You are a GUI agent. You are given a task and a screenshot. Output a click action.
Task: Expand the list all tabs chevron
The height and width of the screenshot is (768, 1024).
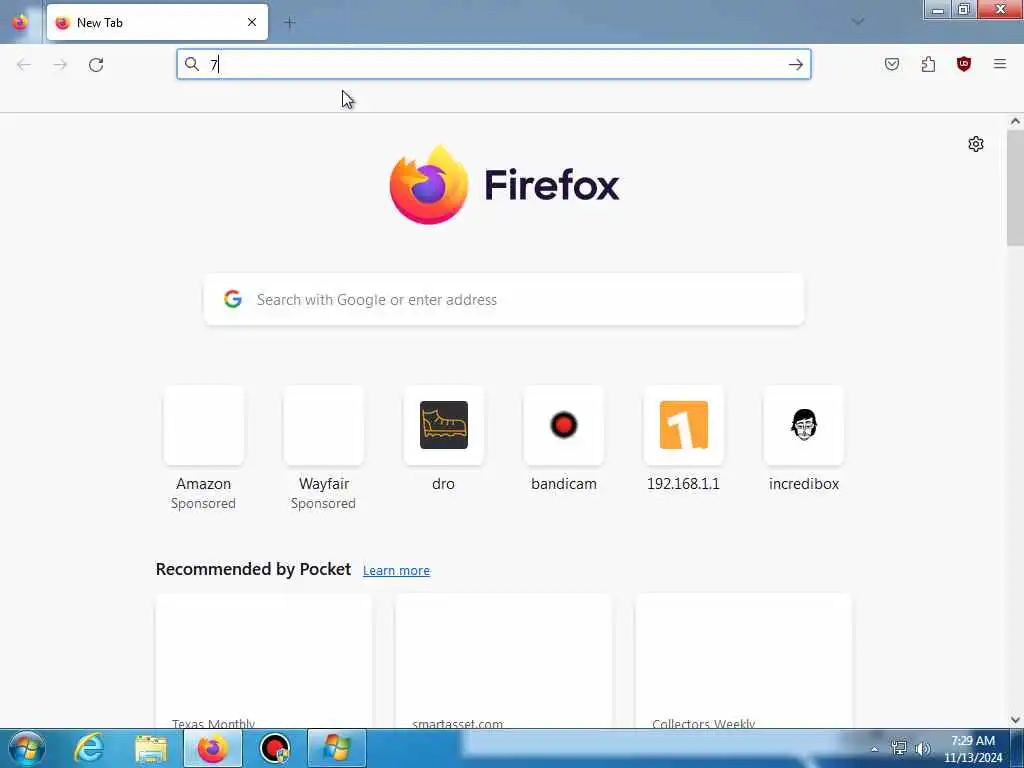[x=858, y=22]
